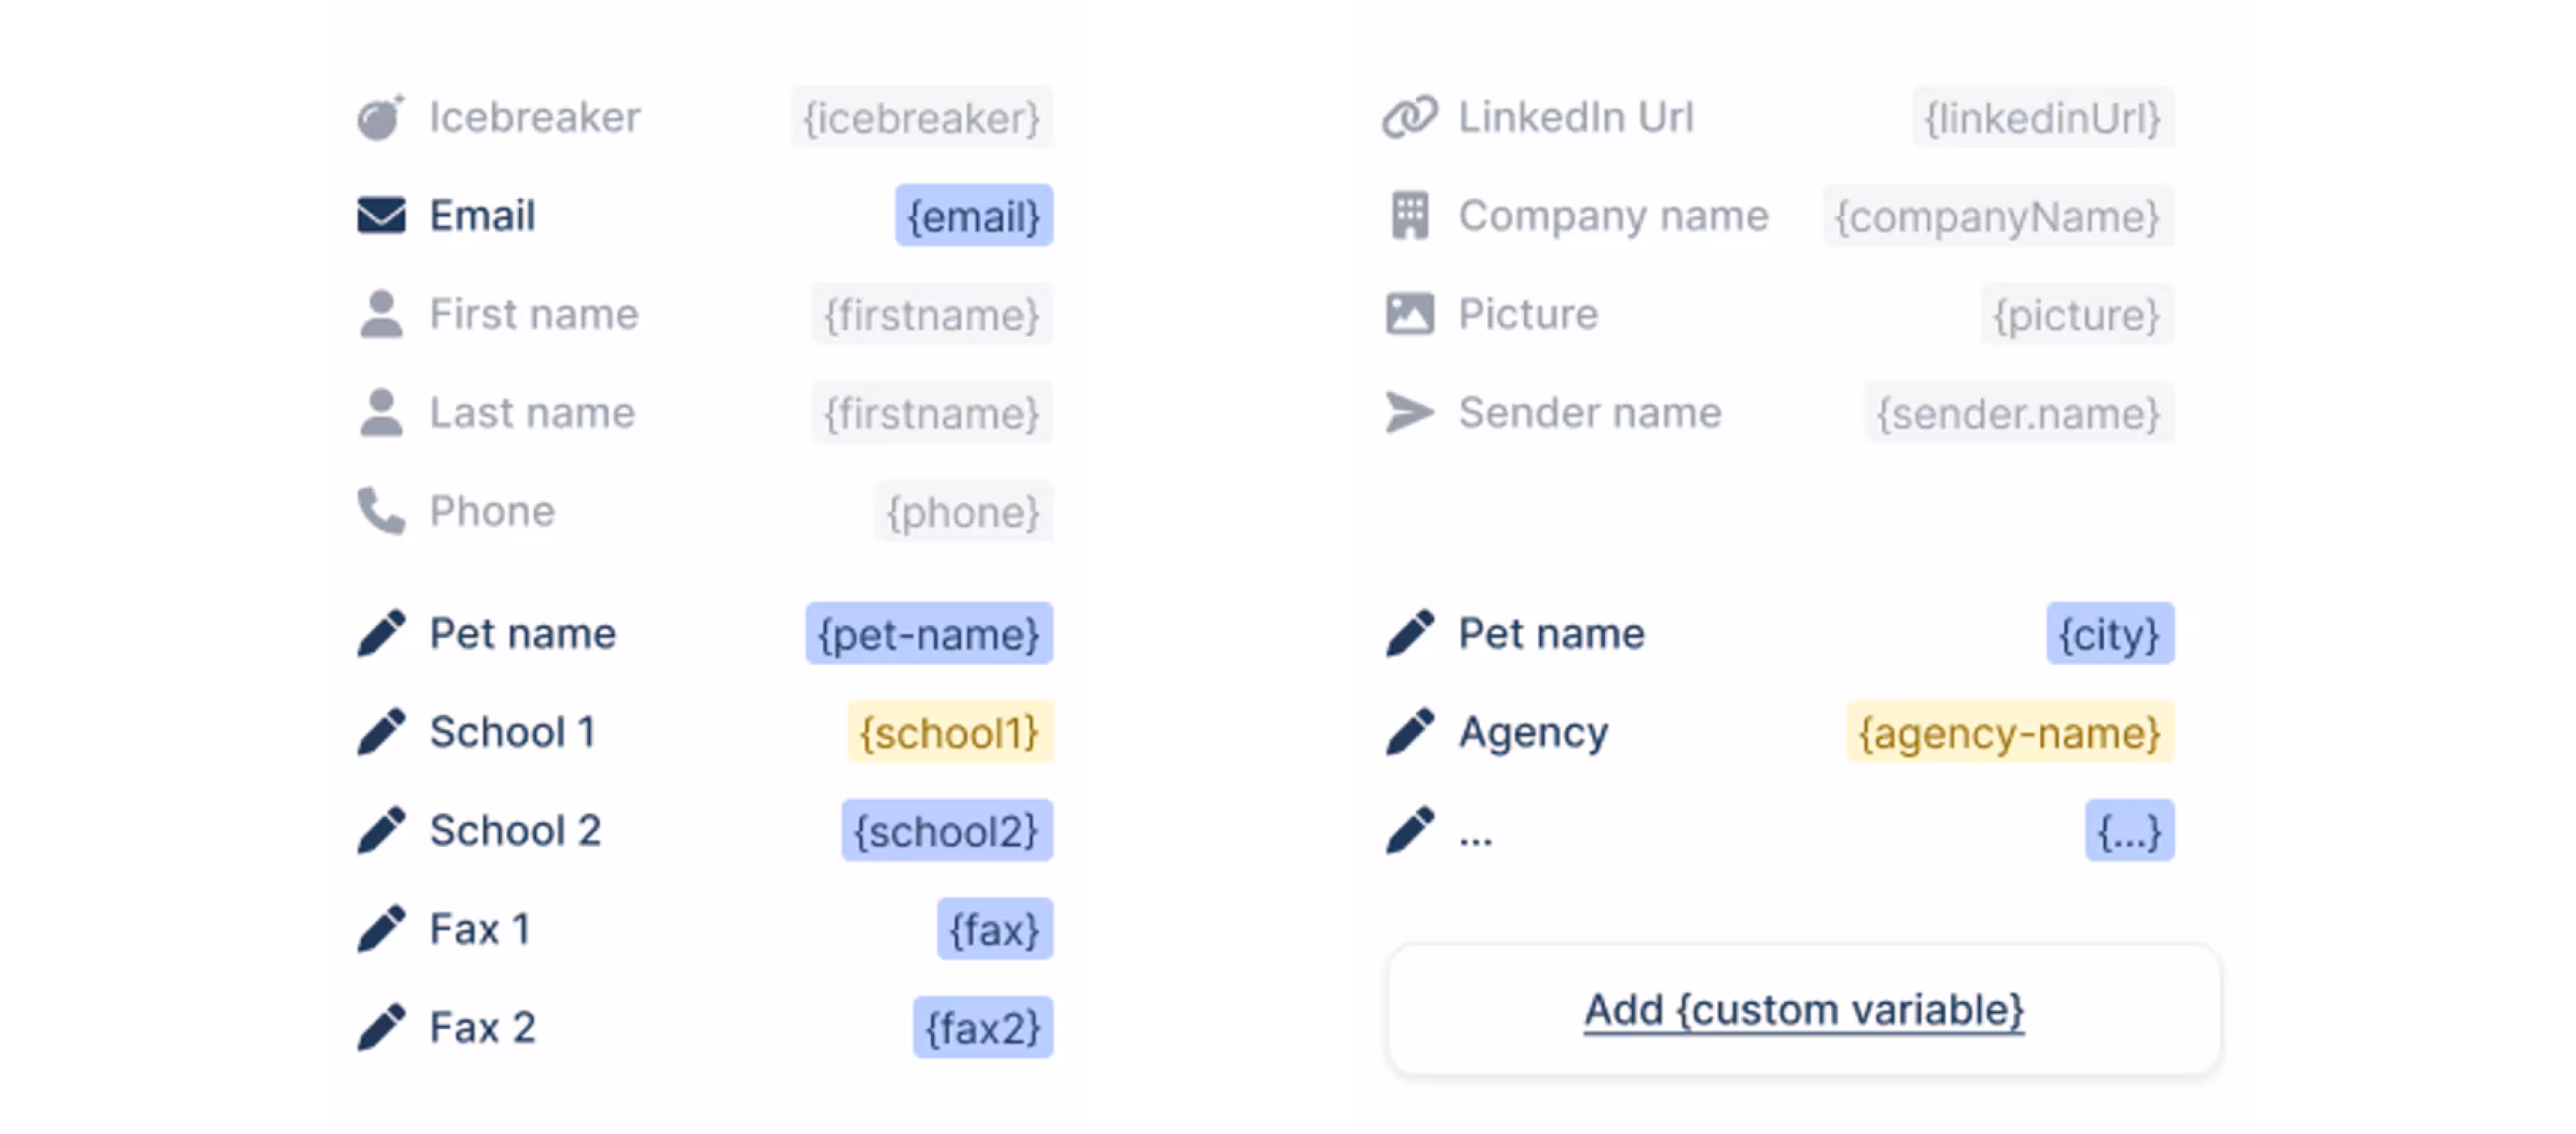Click the pencil icon beside School 1

381,732
